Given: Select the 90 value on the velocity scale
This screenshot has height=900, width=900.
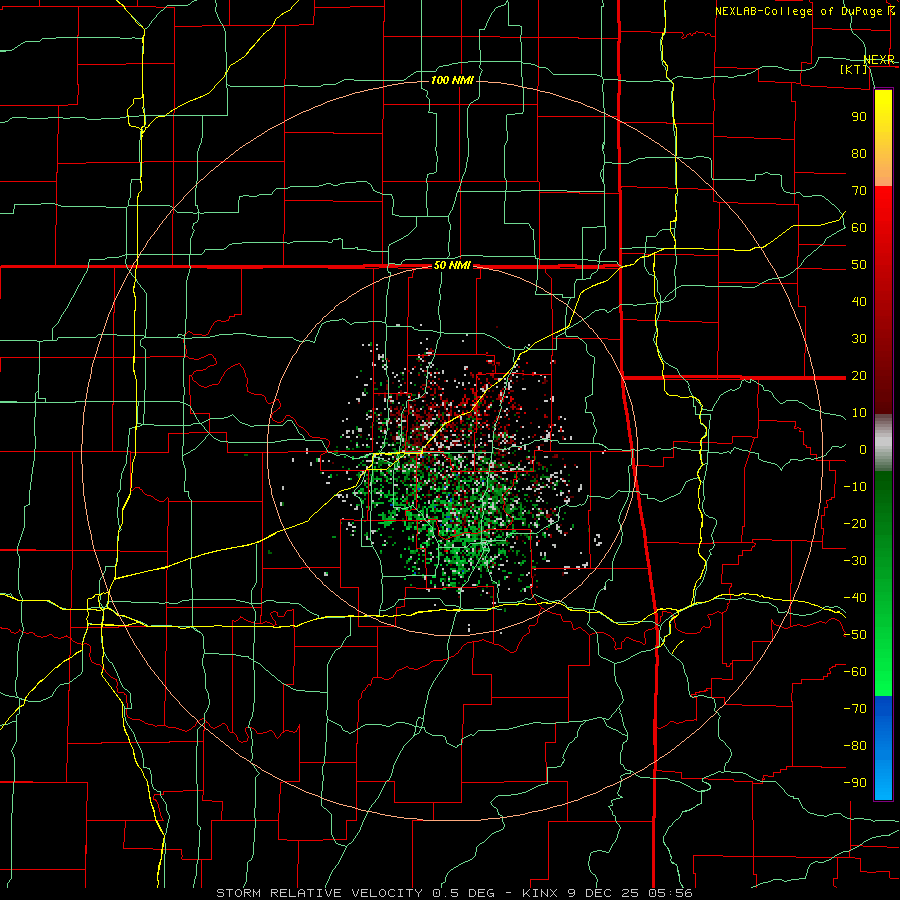Looking at the screenshot, I should click(859, 117).
